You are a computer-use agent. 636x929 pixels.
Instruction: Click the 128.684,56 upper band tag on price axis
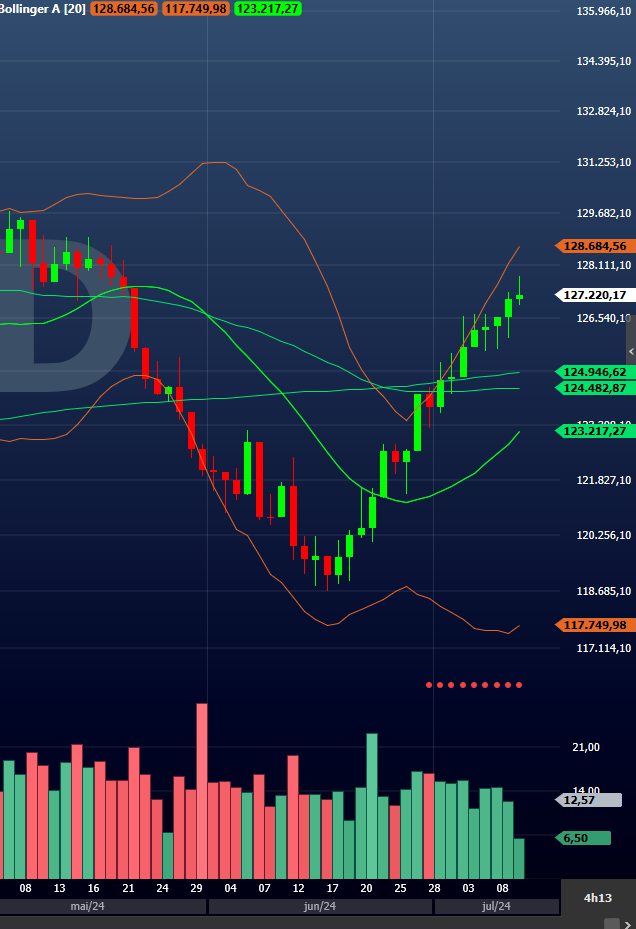point(595,246)
